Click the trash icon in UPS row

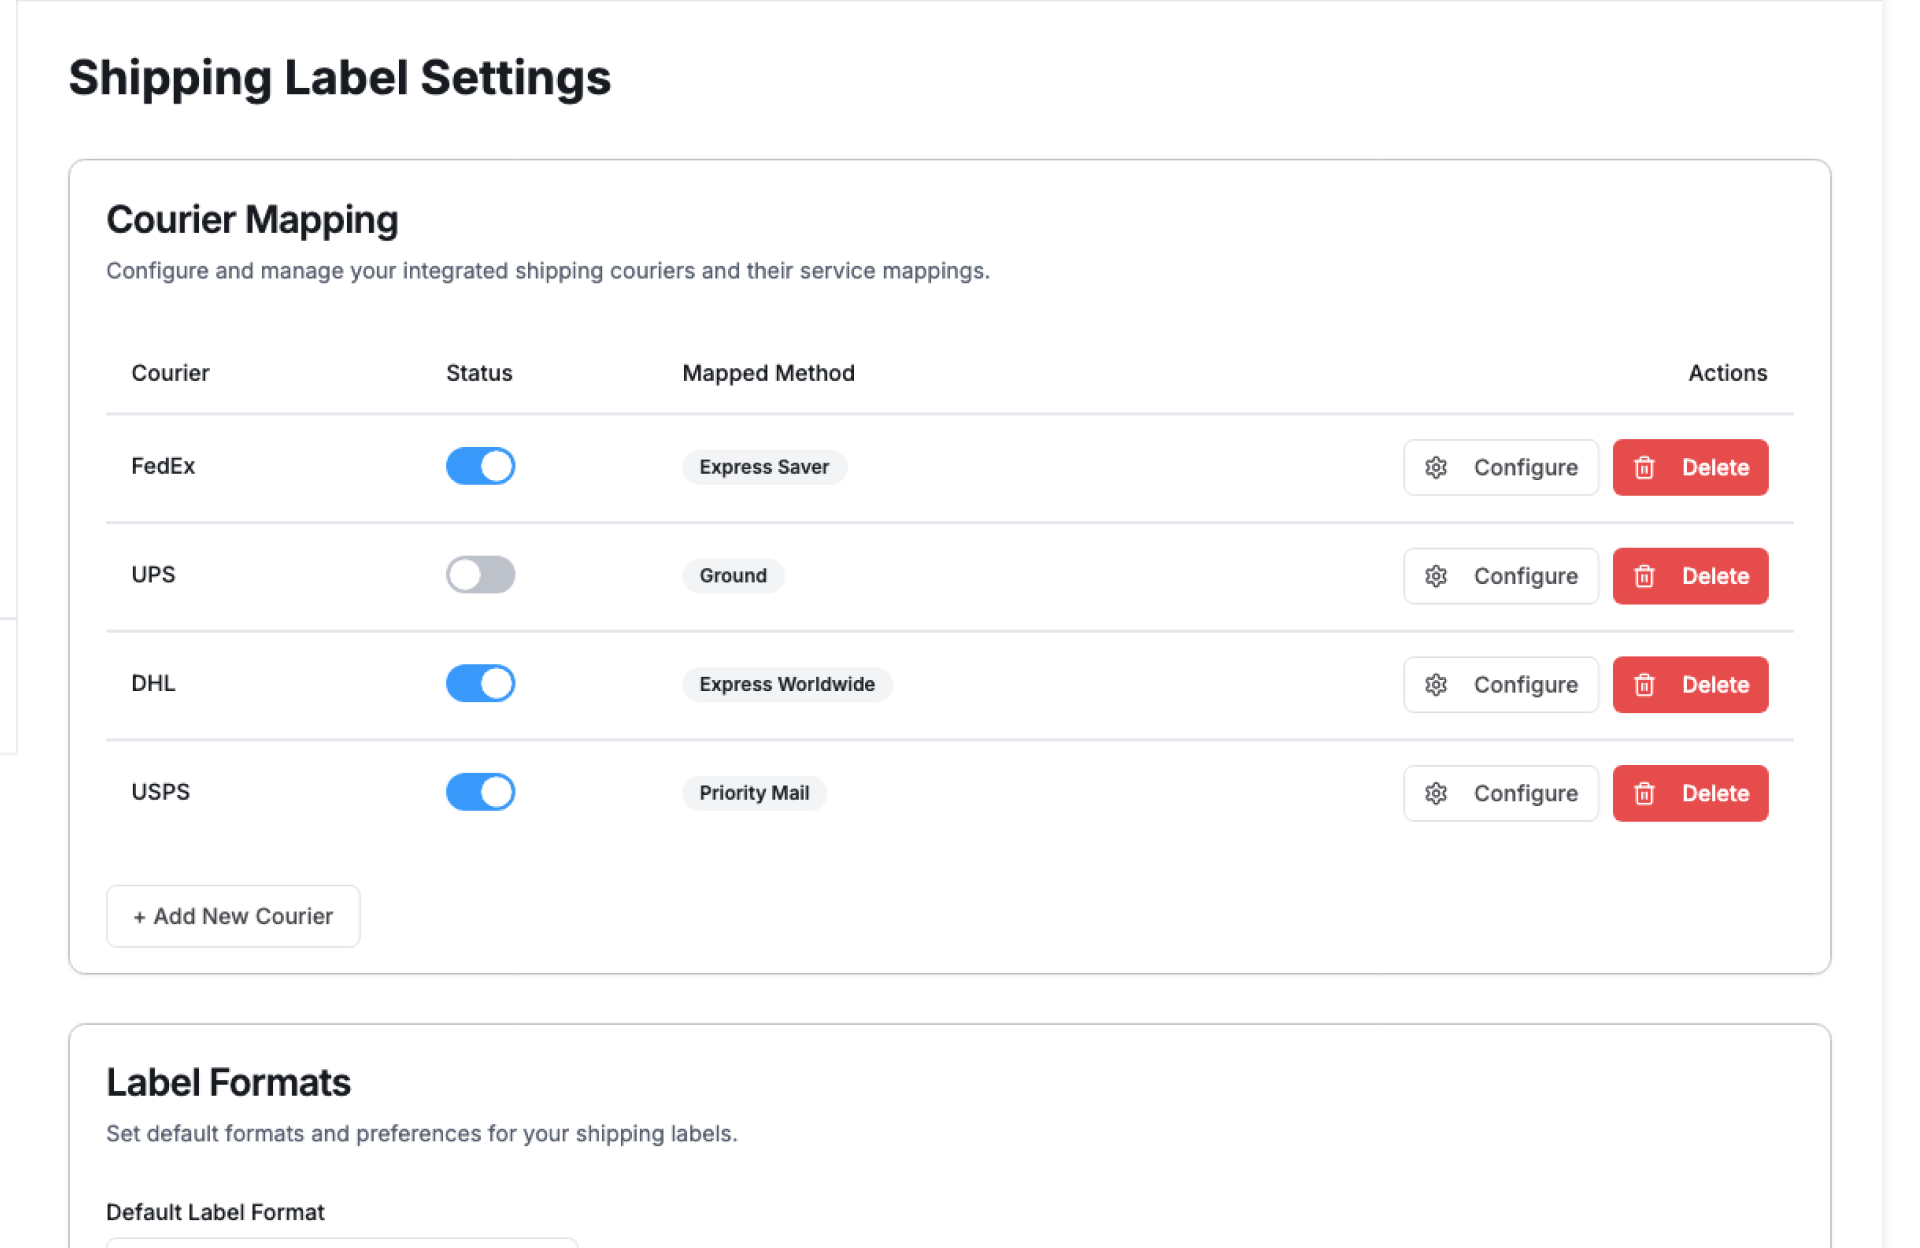(1644, 576)
